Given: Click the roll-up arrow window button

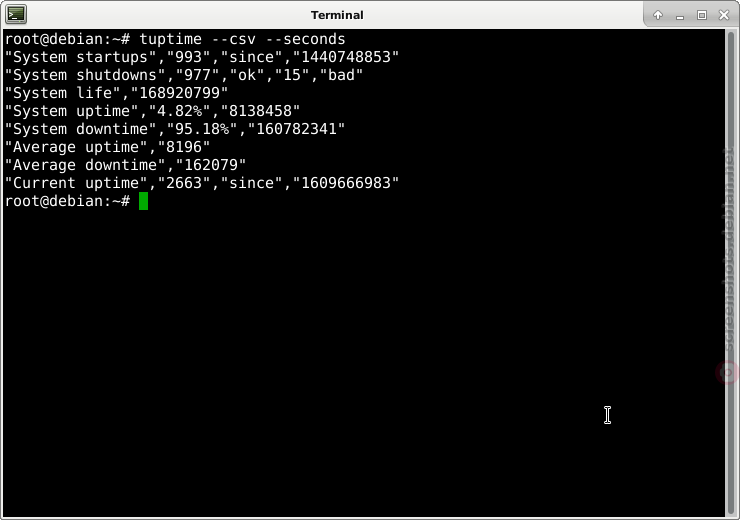Looking at the screenshot, I should pyautogui.click(x=658, y=15).
